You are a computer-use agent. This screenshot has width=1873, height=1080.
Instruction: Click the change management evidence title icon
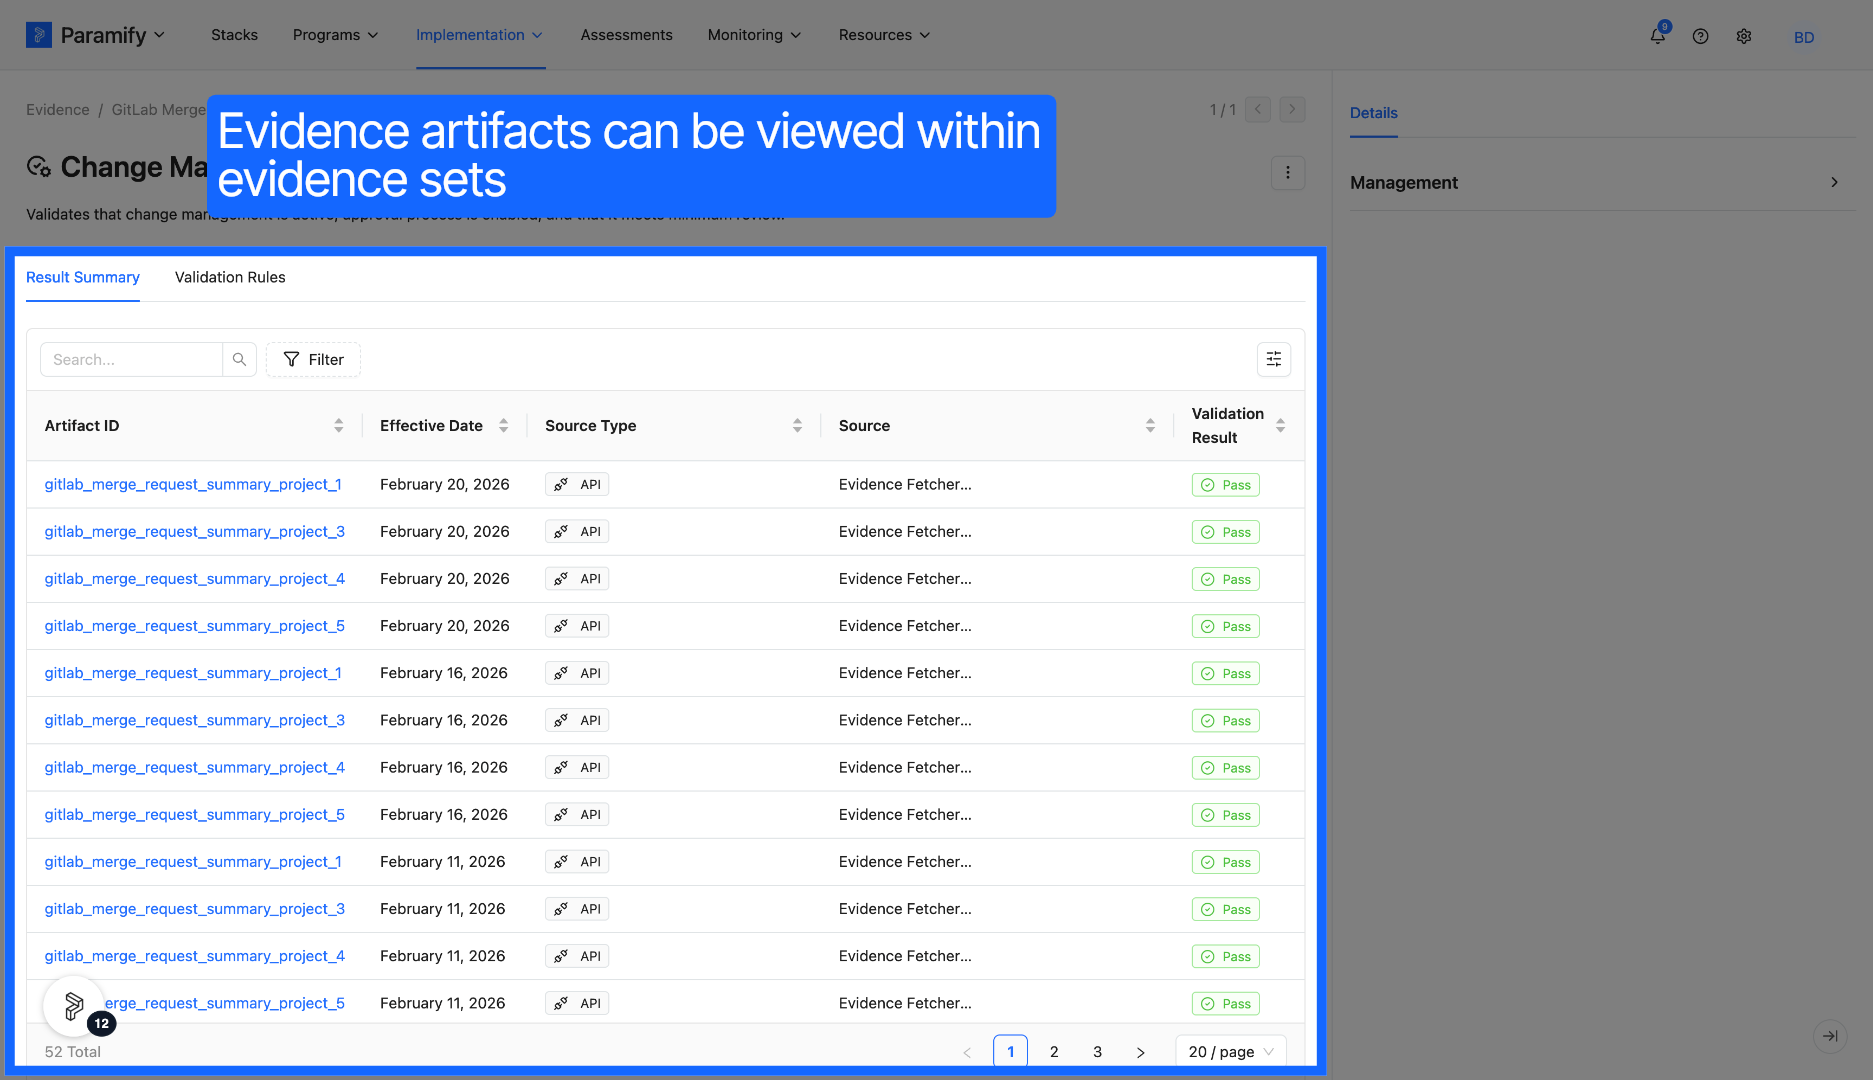(39, 167)
